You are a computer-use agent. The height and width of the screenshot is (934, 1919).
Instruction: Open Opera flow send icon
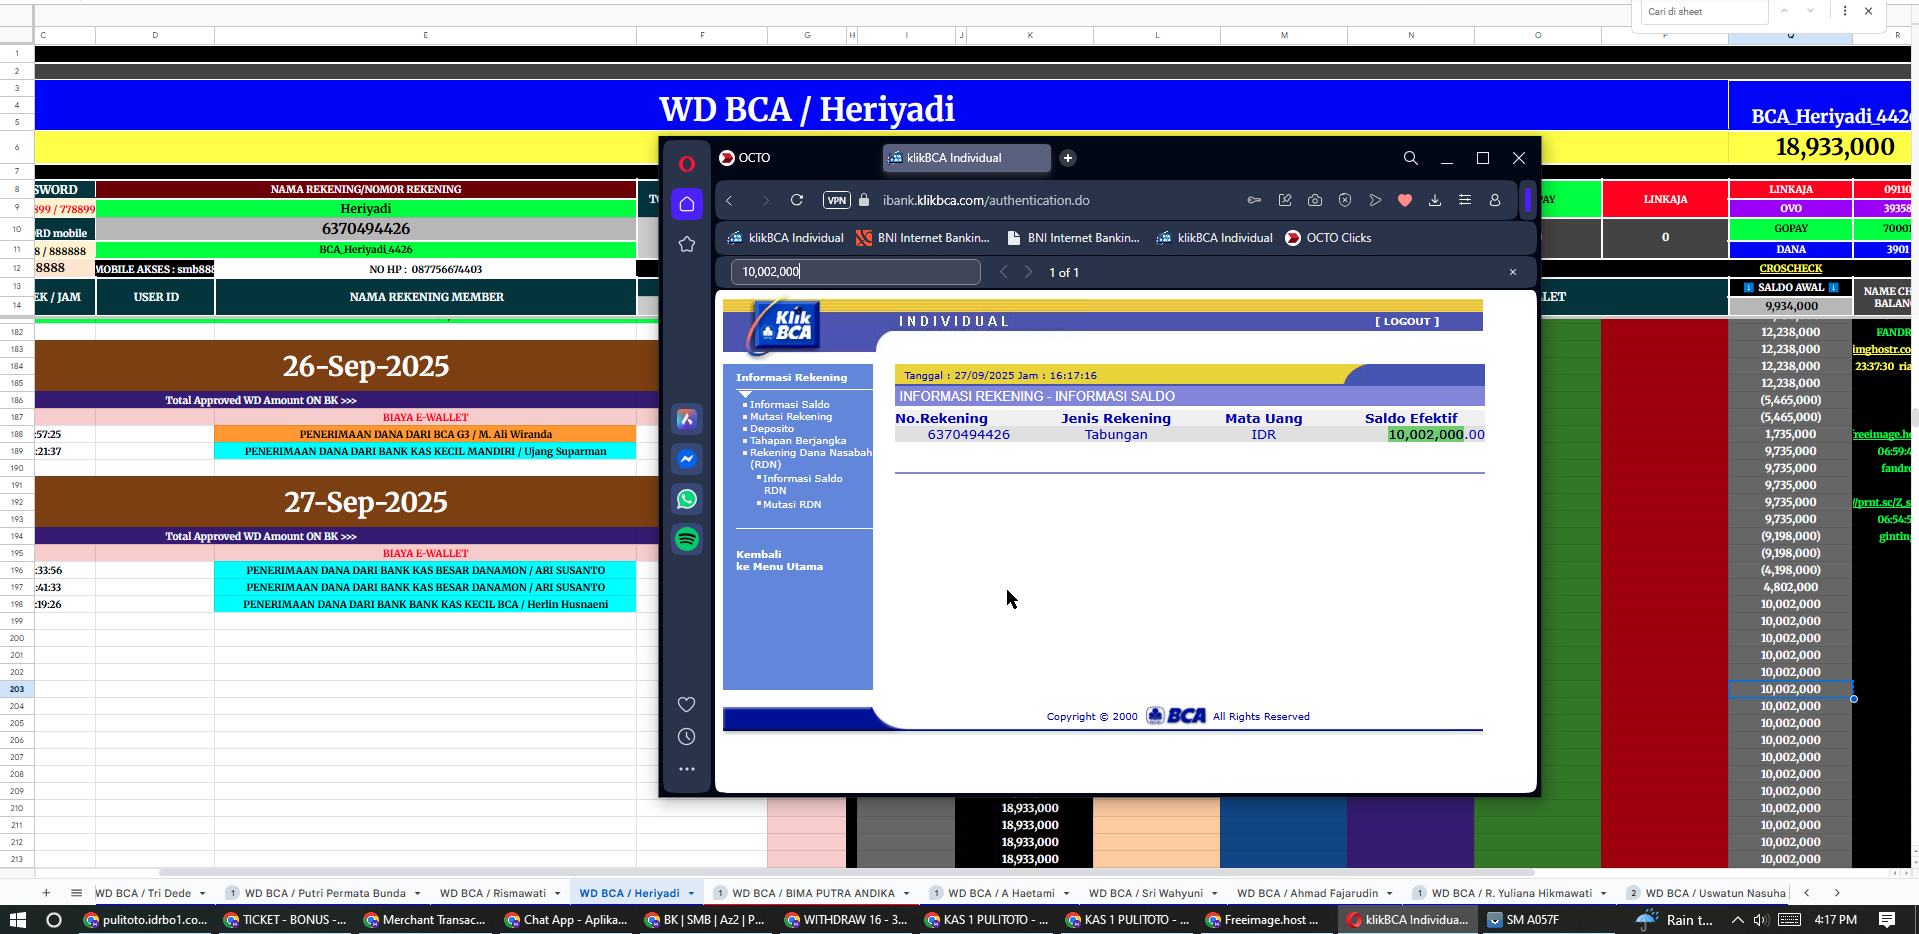(1375, 200)
